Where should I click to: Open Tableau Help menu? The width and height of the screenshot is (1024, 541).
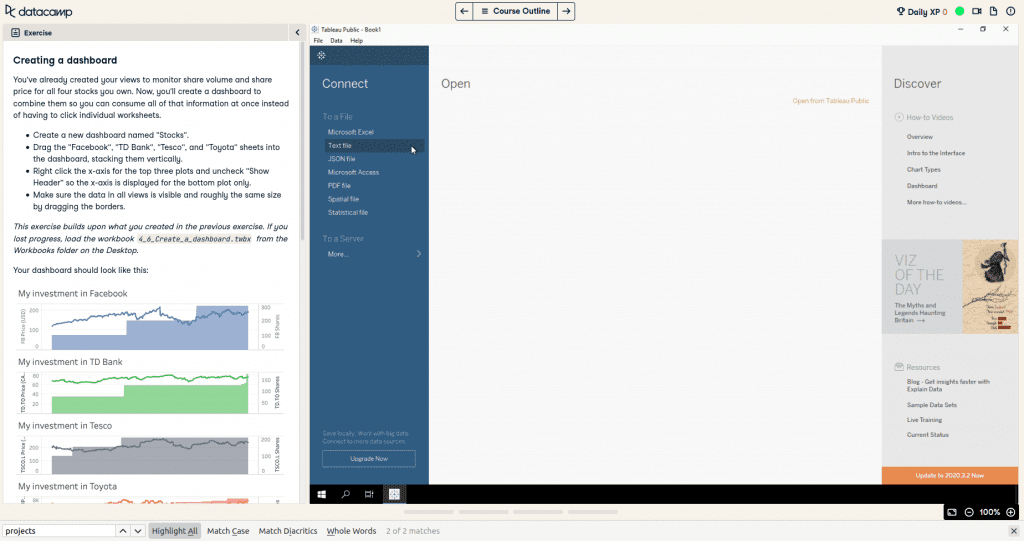[x=356, y=41]
